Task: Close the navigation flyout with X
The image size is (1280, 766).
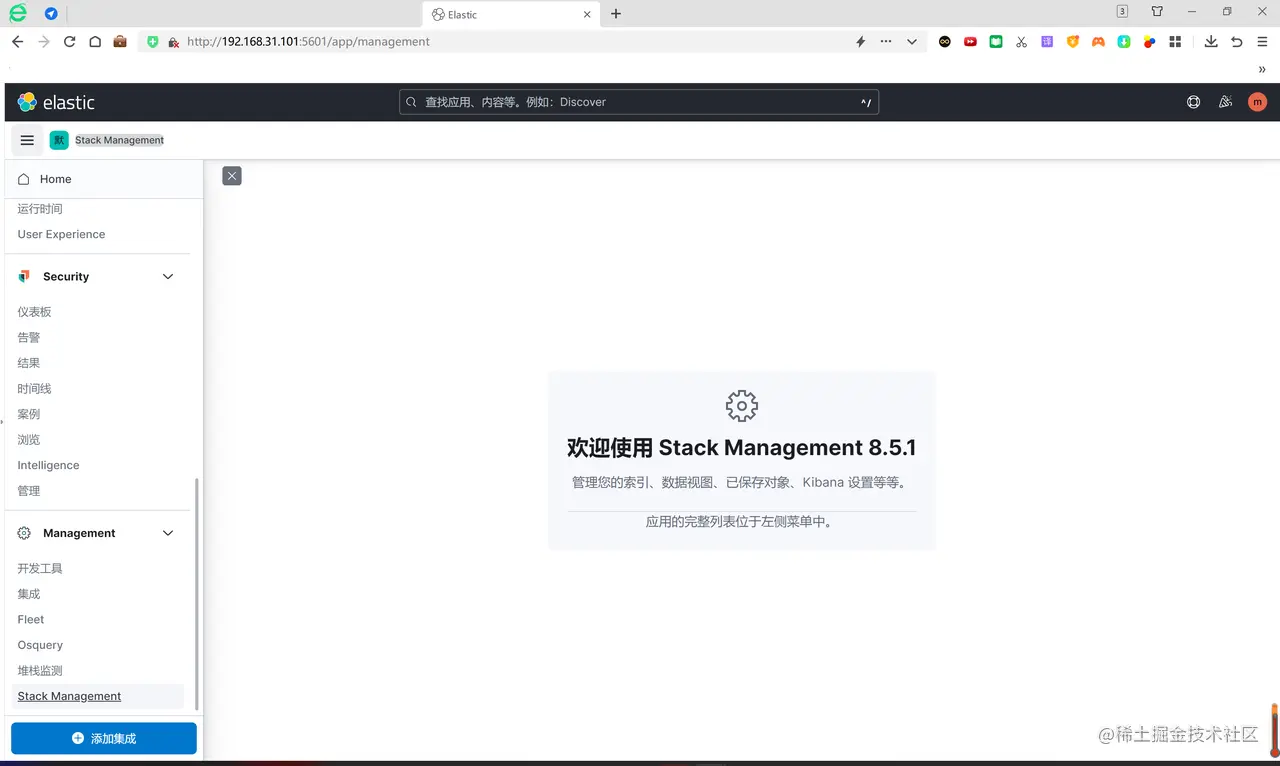Action: [232, 176]
